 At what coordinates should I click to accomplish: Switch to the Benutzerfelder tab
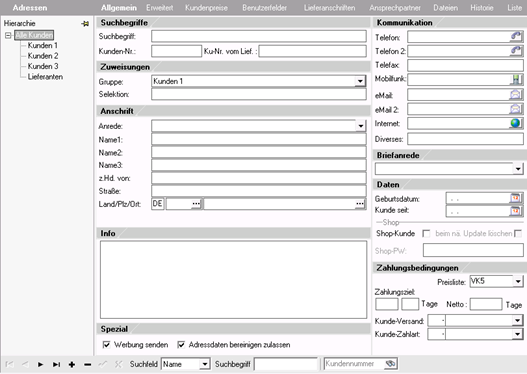[x=265, y=8]
